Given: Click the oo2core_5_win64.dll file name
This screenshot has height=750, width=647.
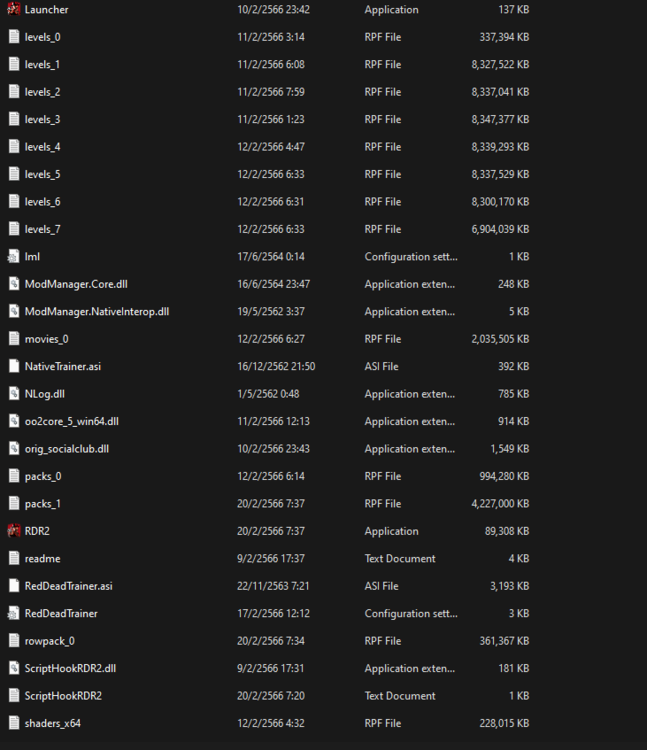Looking at the screenshot, I should tap(71, 421).
